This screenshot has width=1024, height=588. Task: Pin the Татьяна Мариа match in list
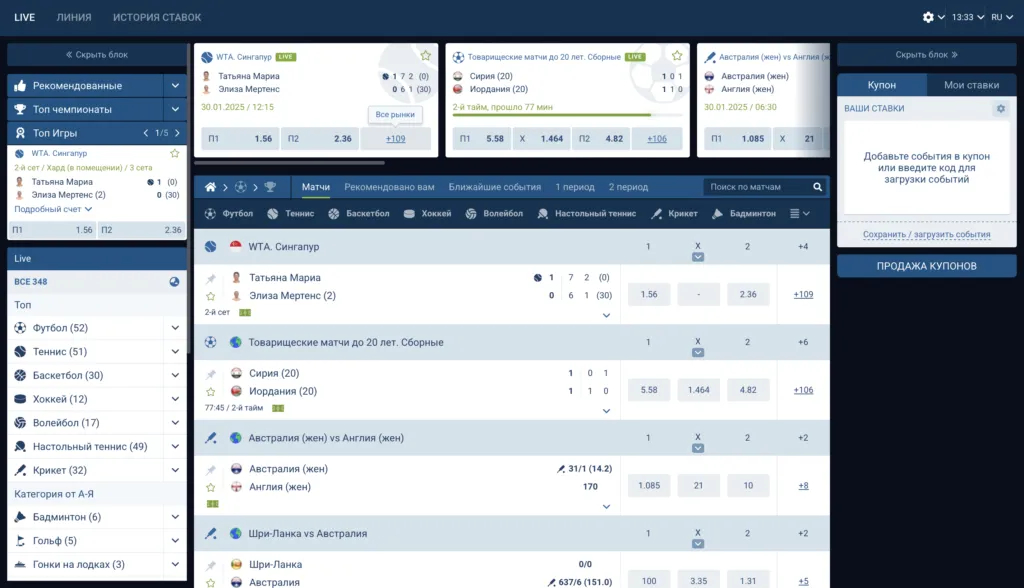[x=211, y=278]
